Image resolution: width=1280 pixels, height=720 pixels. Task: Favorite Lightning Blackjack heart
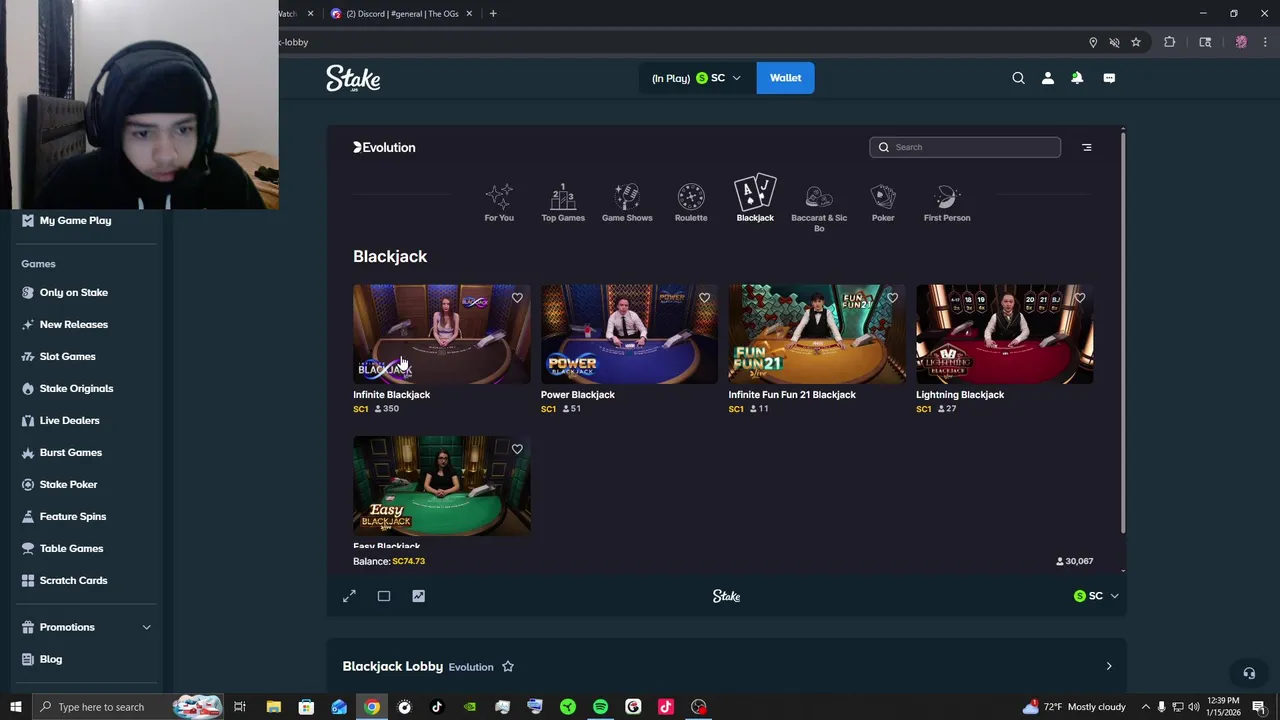pyautogui.click(x=1080, y=298)
